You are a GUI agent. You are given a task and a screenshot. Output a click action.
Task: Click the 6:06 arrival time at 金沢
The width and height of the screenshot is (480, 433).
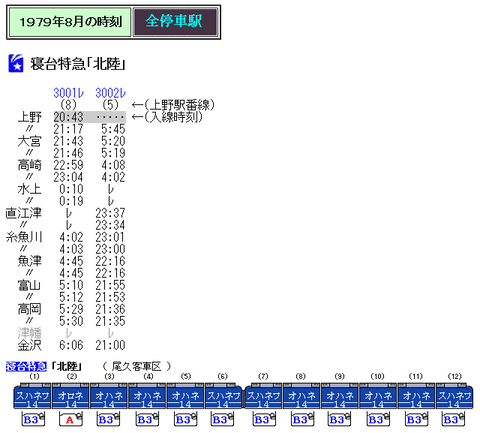click(71, 345)
